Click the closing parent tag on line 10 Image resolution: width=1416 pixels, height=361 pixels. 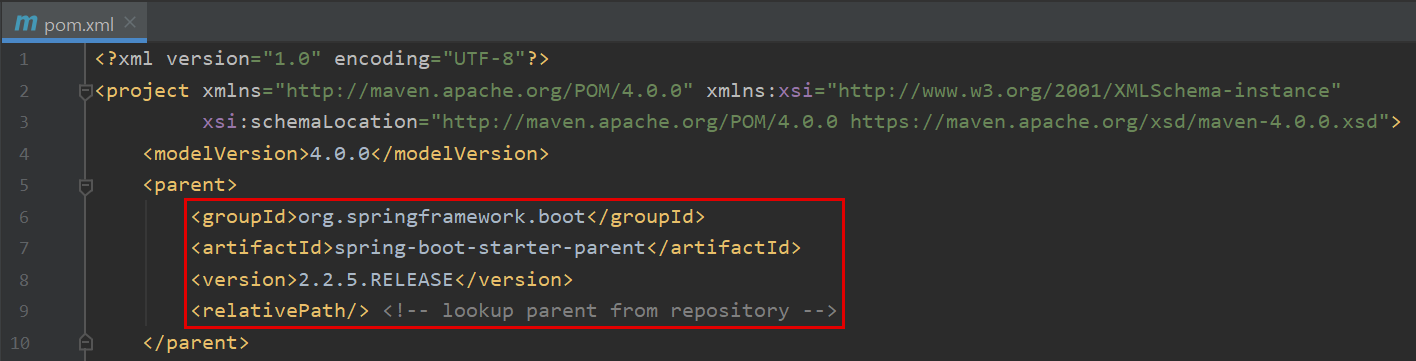point(196,342)
